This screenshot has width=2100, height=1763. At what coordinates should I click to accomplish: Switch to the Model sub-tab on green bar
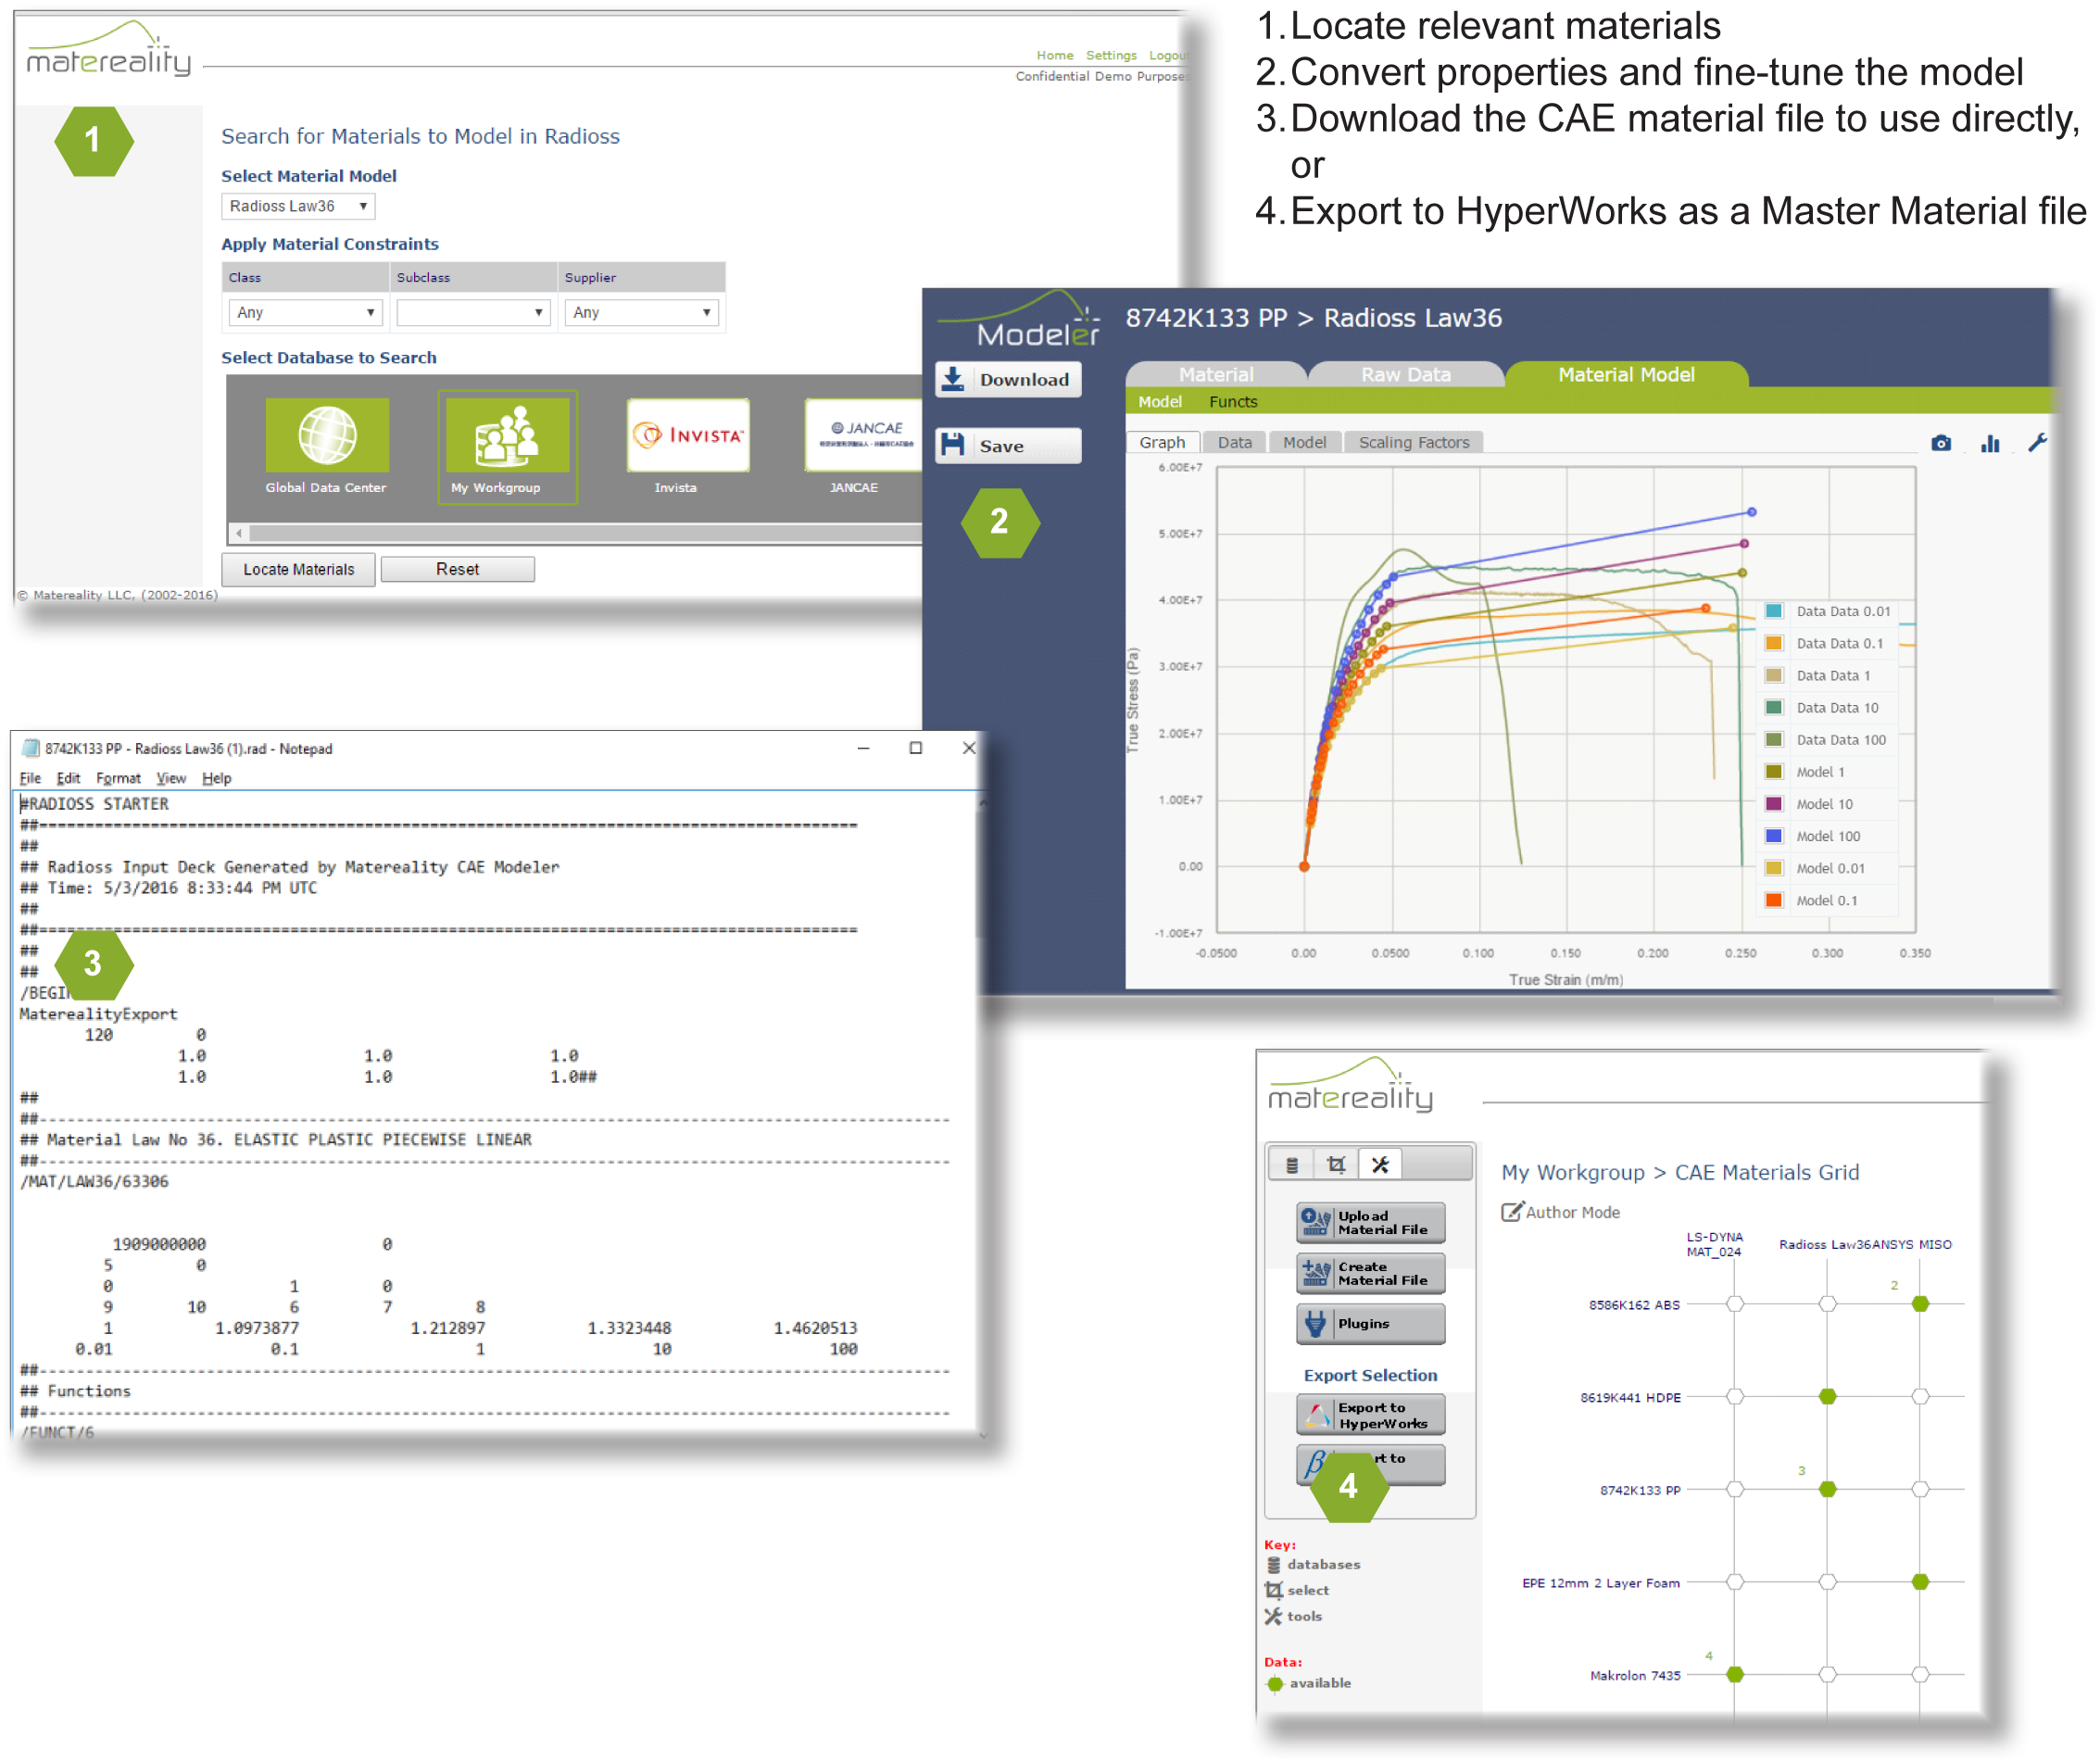1160,402
